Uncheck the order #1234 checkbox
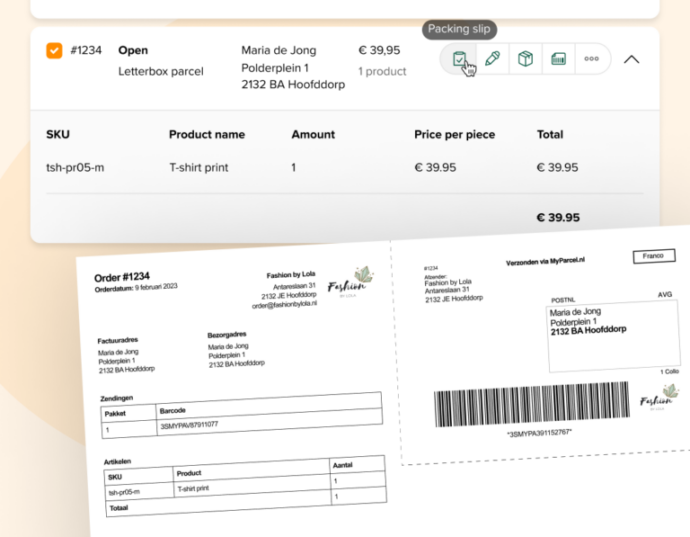Image resolution: width=690 pixels, height=537 pixels. 54,50
